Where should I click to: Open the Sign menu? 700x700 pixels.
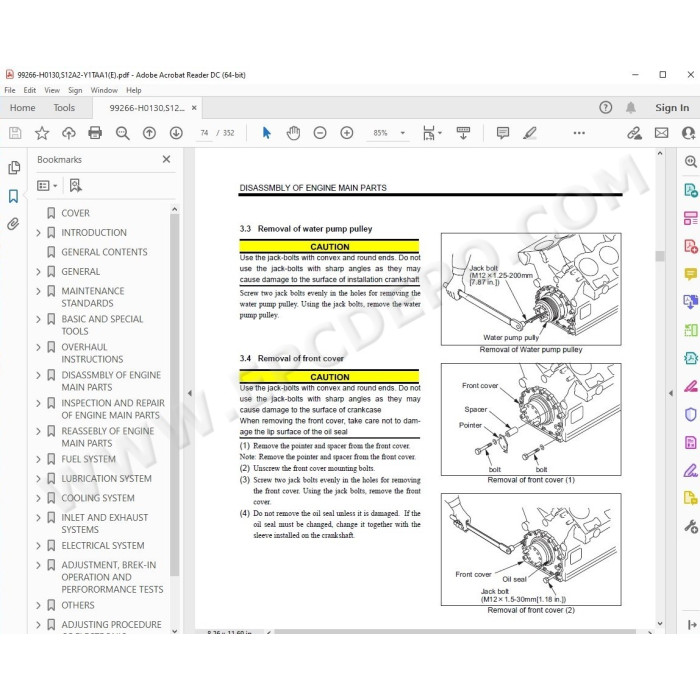[x=75, y=90]
